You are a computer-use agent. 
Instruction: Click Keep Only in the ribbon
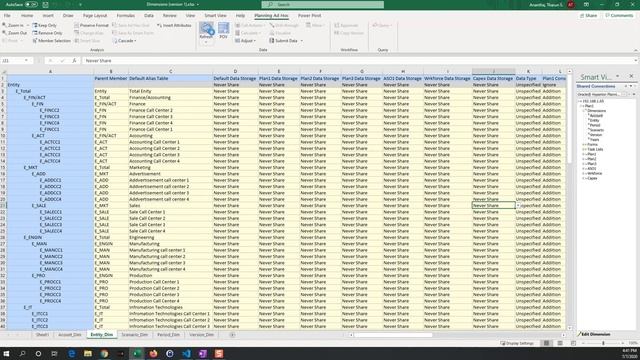pyautogui.click(x=44, y=25)
